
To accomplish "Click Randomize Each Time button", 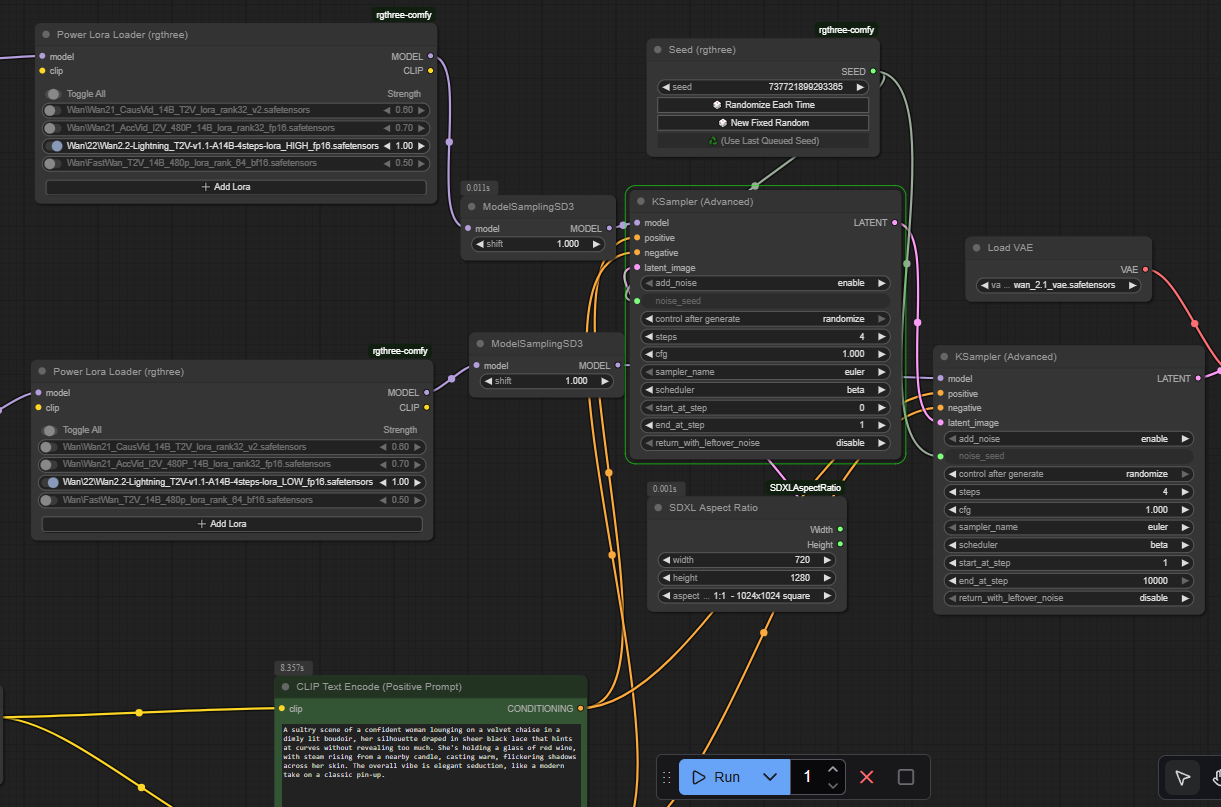I will tap(763, 105).
